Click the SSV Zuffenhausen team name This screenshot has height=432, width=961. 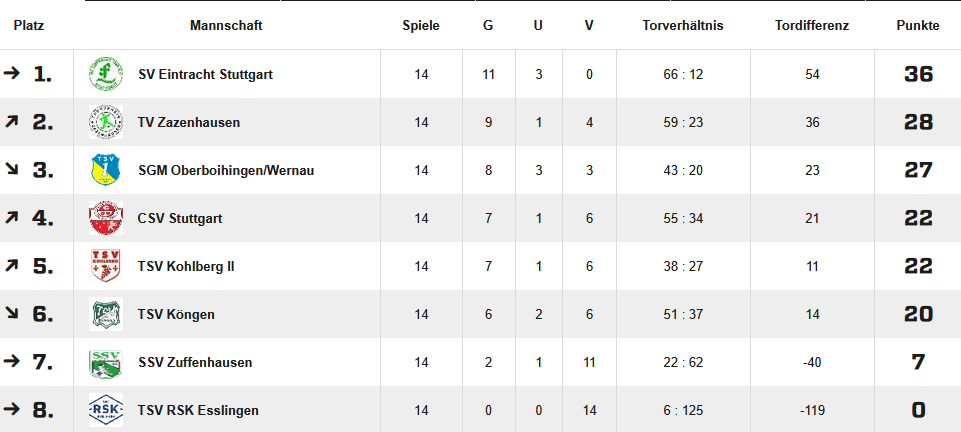coord(195,363)
